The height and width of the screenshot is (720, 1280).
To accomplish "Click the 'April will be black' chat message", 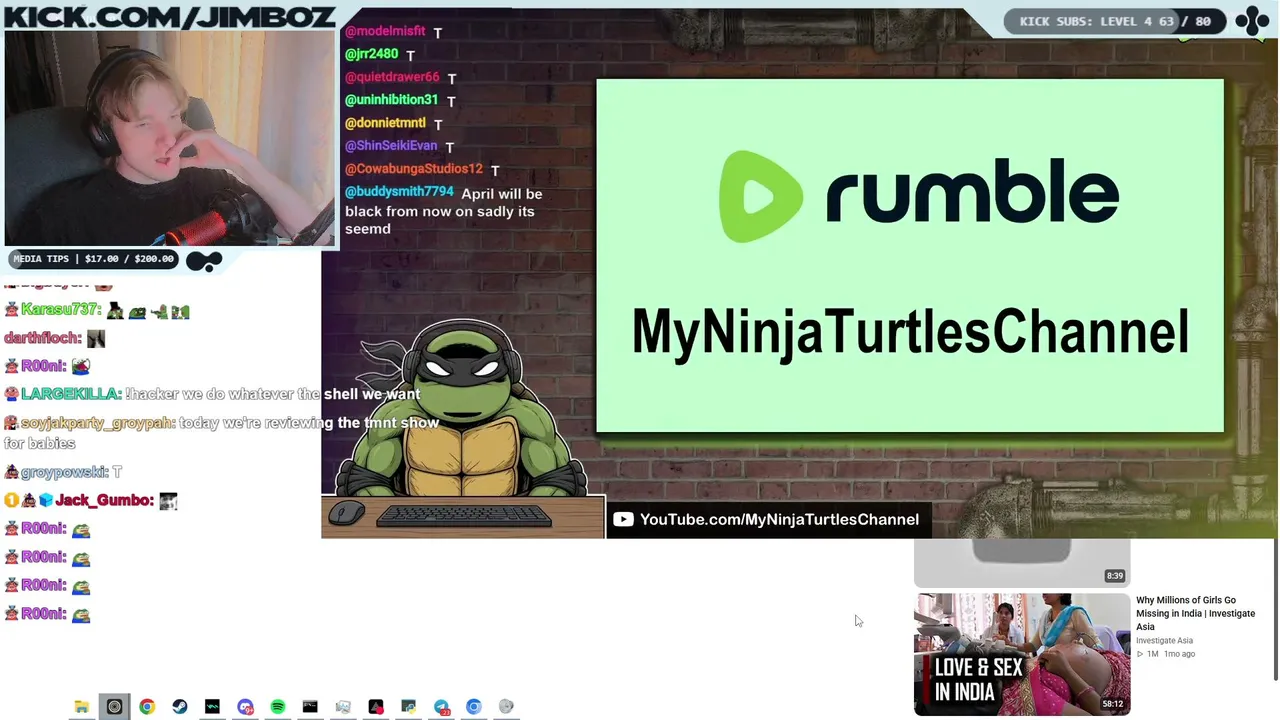I will [444, 211].
